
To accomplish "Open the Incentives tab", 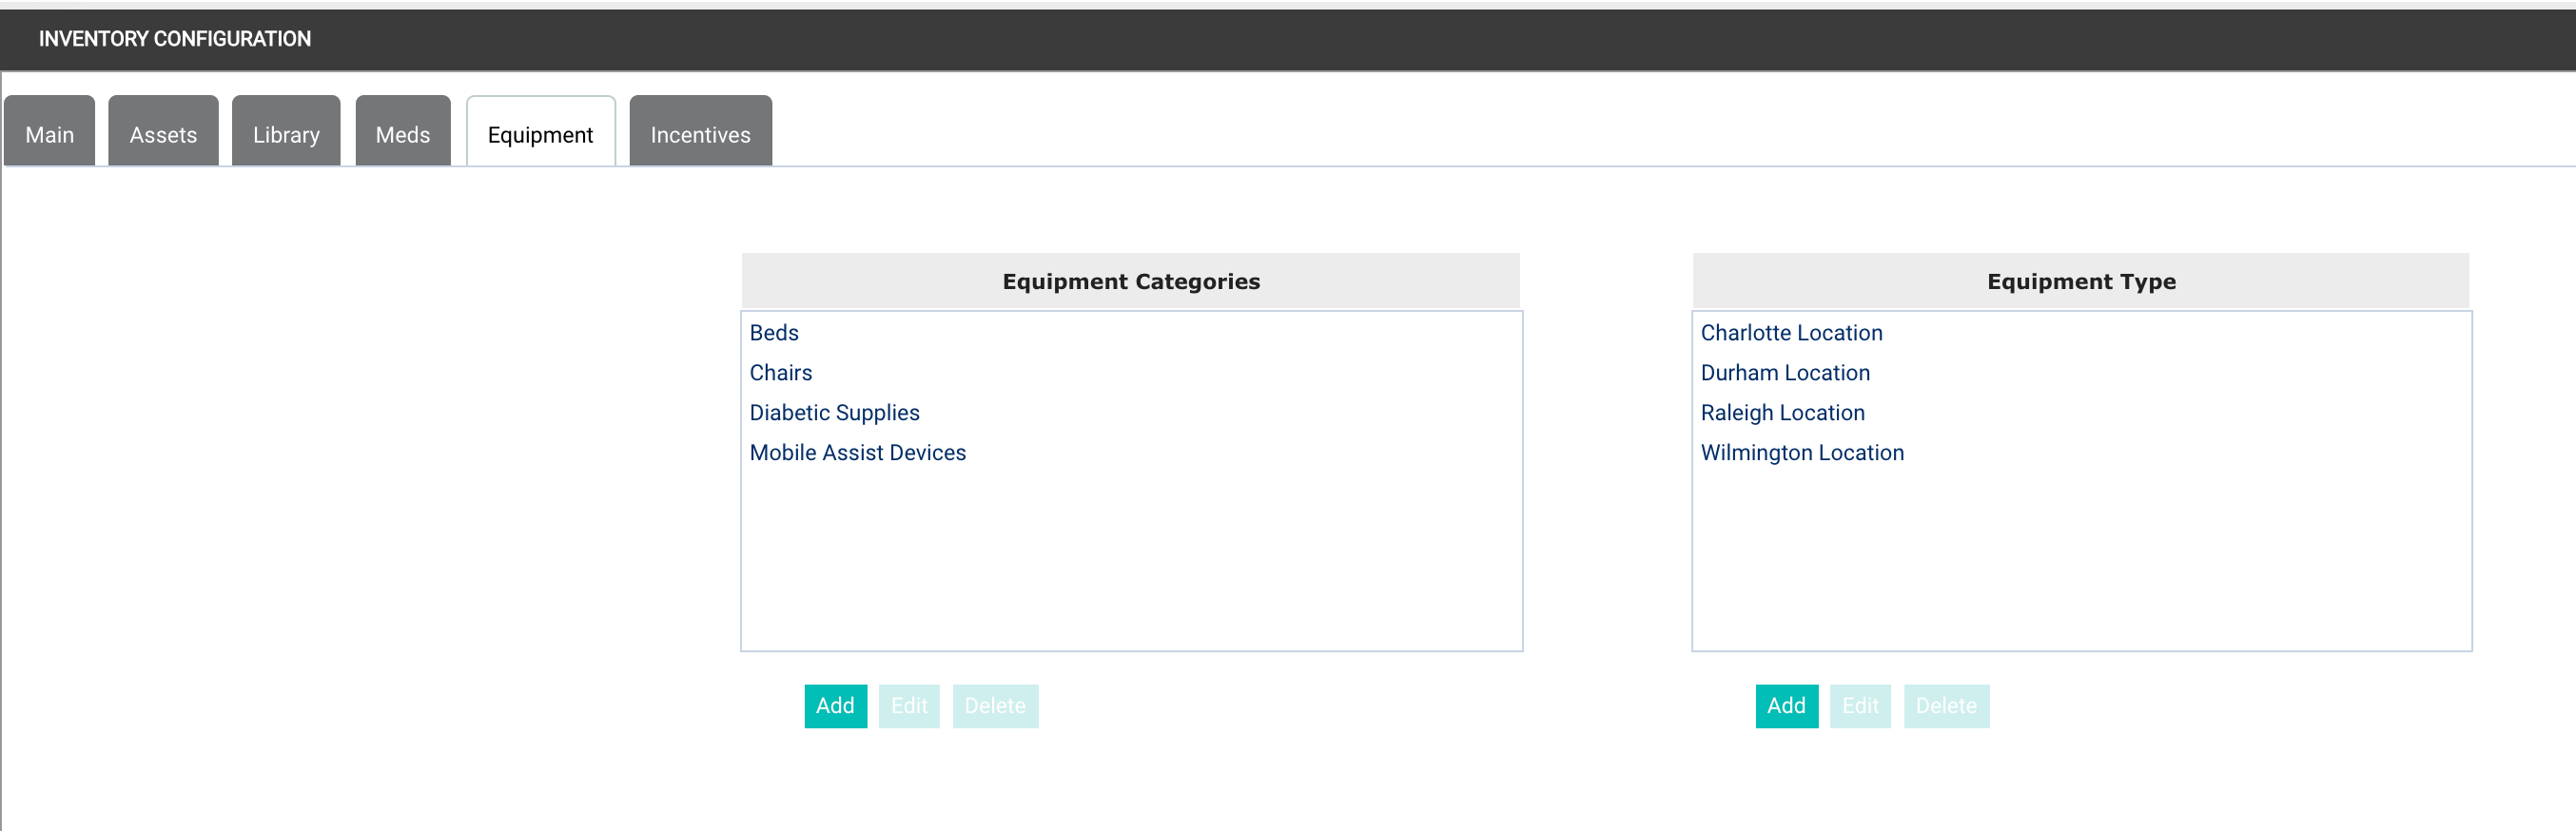I will pyautogui.click(x=700, y=131).
